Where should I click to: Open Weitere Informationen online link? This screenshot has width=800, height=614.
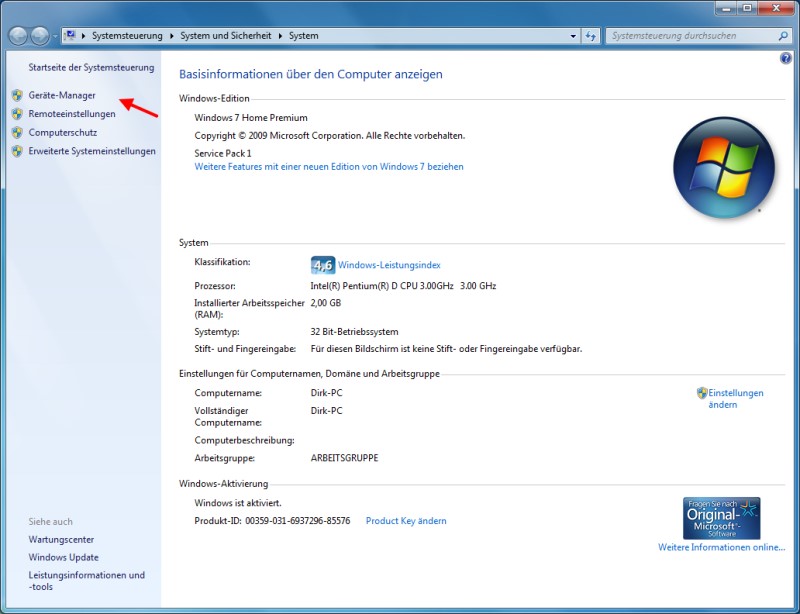click(721, 548)
